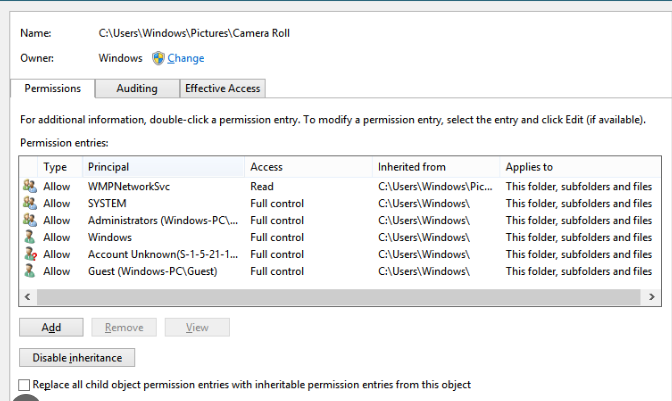Click the Disable inheritance button
672x401 pixels.
click(77, 358)
